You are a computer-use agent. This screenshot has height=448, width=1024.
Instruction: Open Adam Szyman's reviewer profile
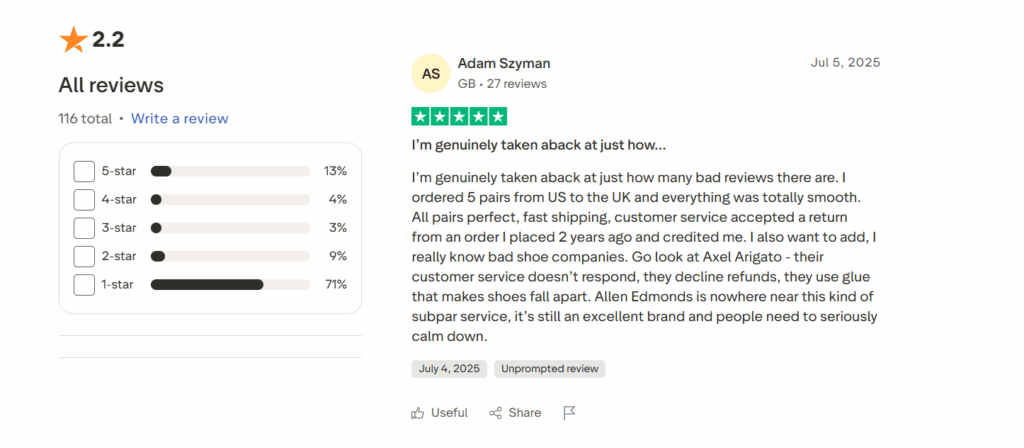(x=504, y=63)
